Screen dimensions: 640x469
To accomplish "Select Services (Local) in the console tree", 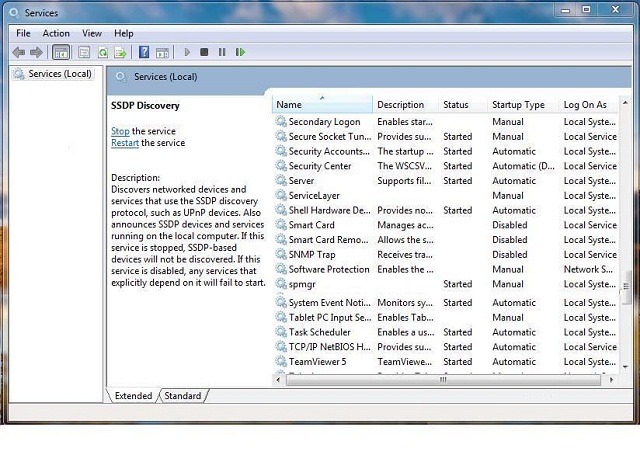I will (59, 74).
